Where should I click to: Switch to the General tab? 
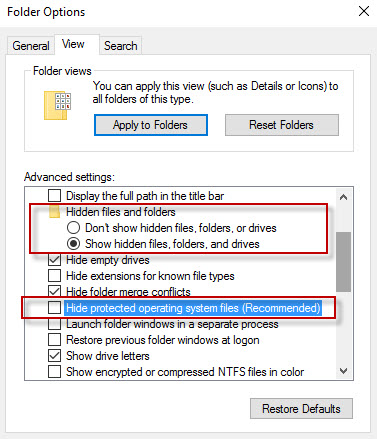(x=31, y=46)
